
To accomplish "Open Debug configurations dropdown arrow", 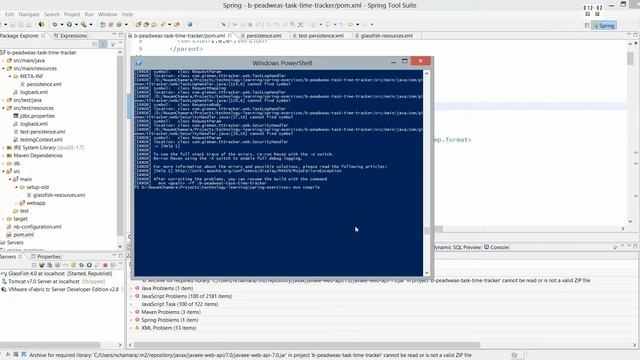I will point(62,24).
